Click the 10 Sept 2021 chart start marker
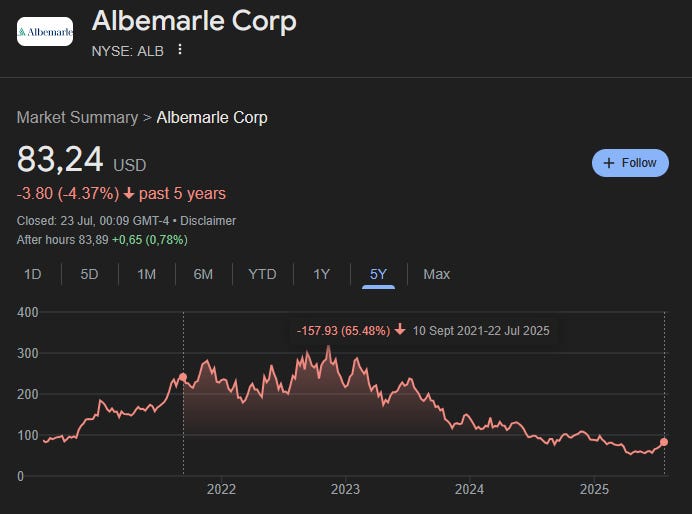The width and height of the screenshot is (692, 514). click(183, 377)
